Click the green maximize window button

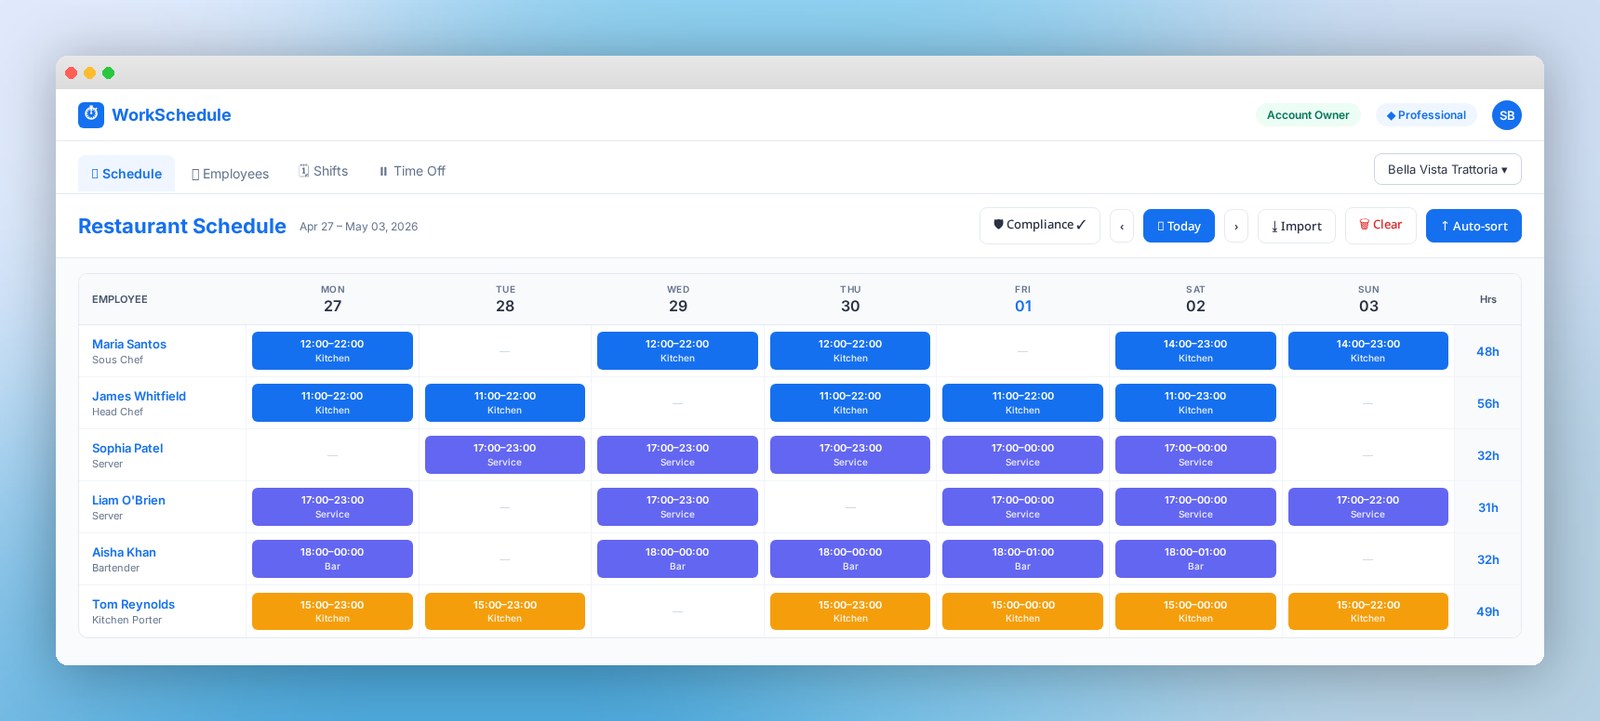click(108, 73)
